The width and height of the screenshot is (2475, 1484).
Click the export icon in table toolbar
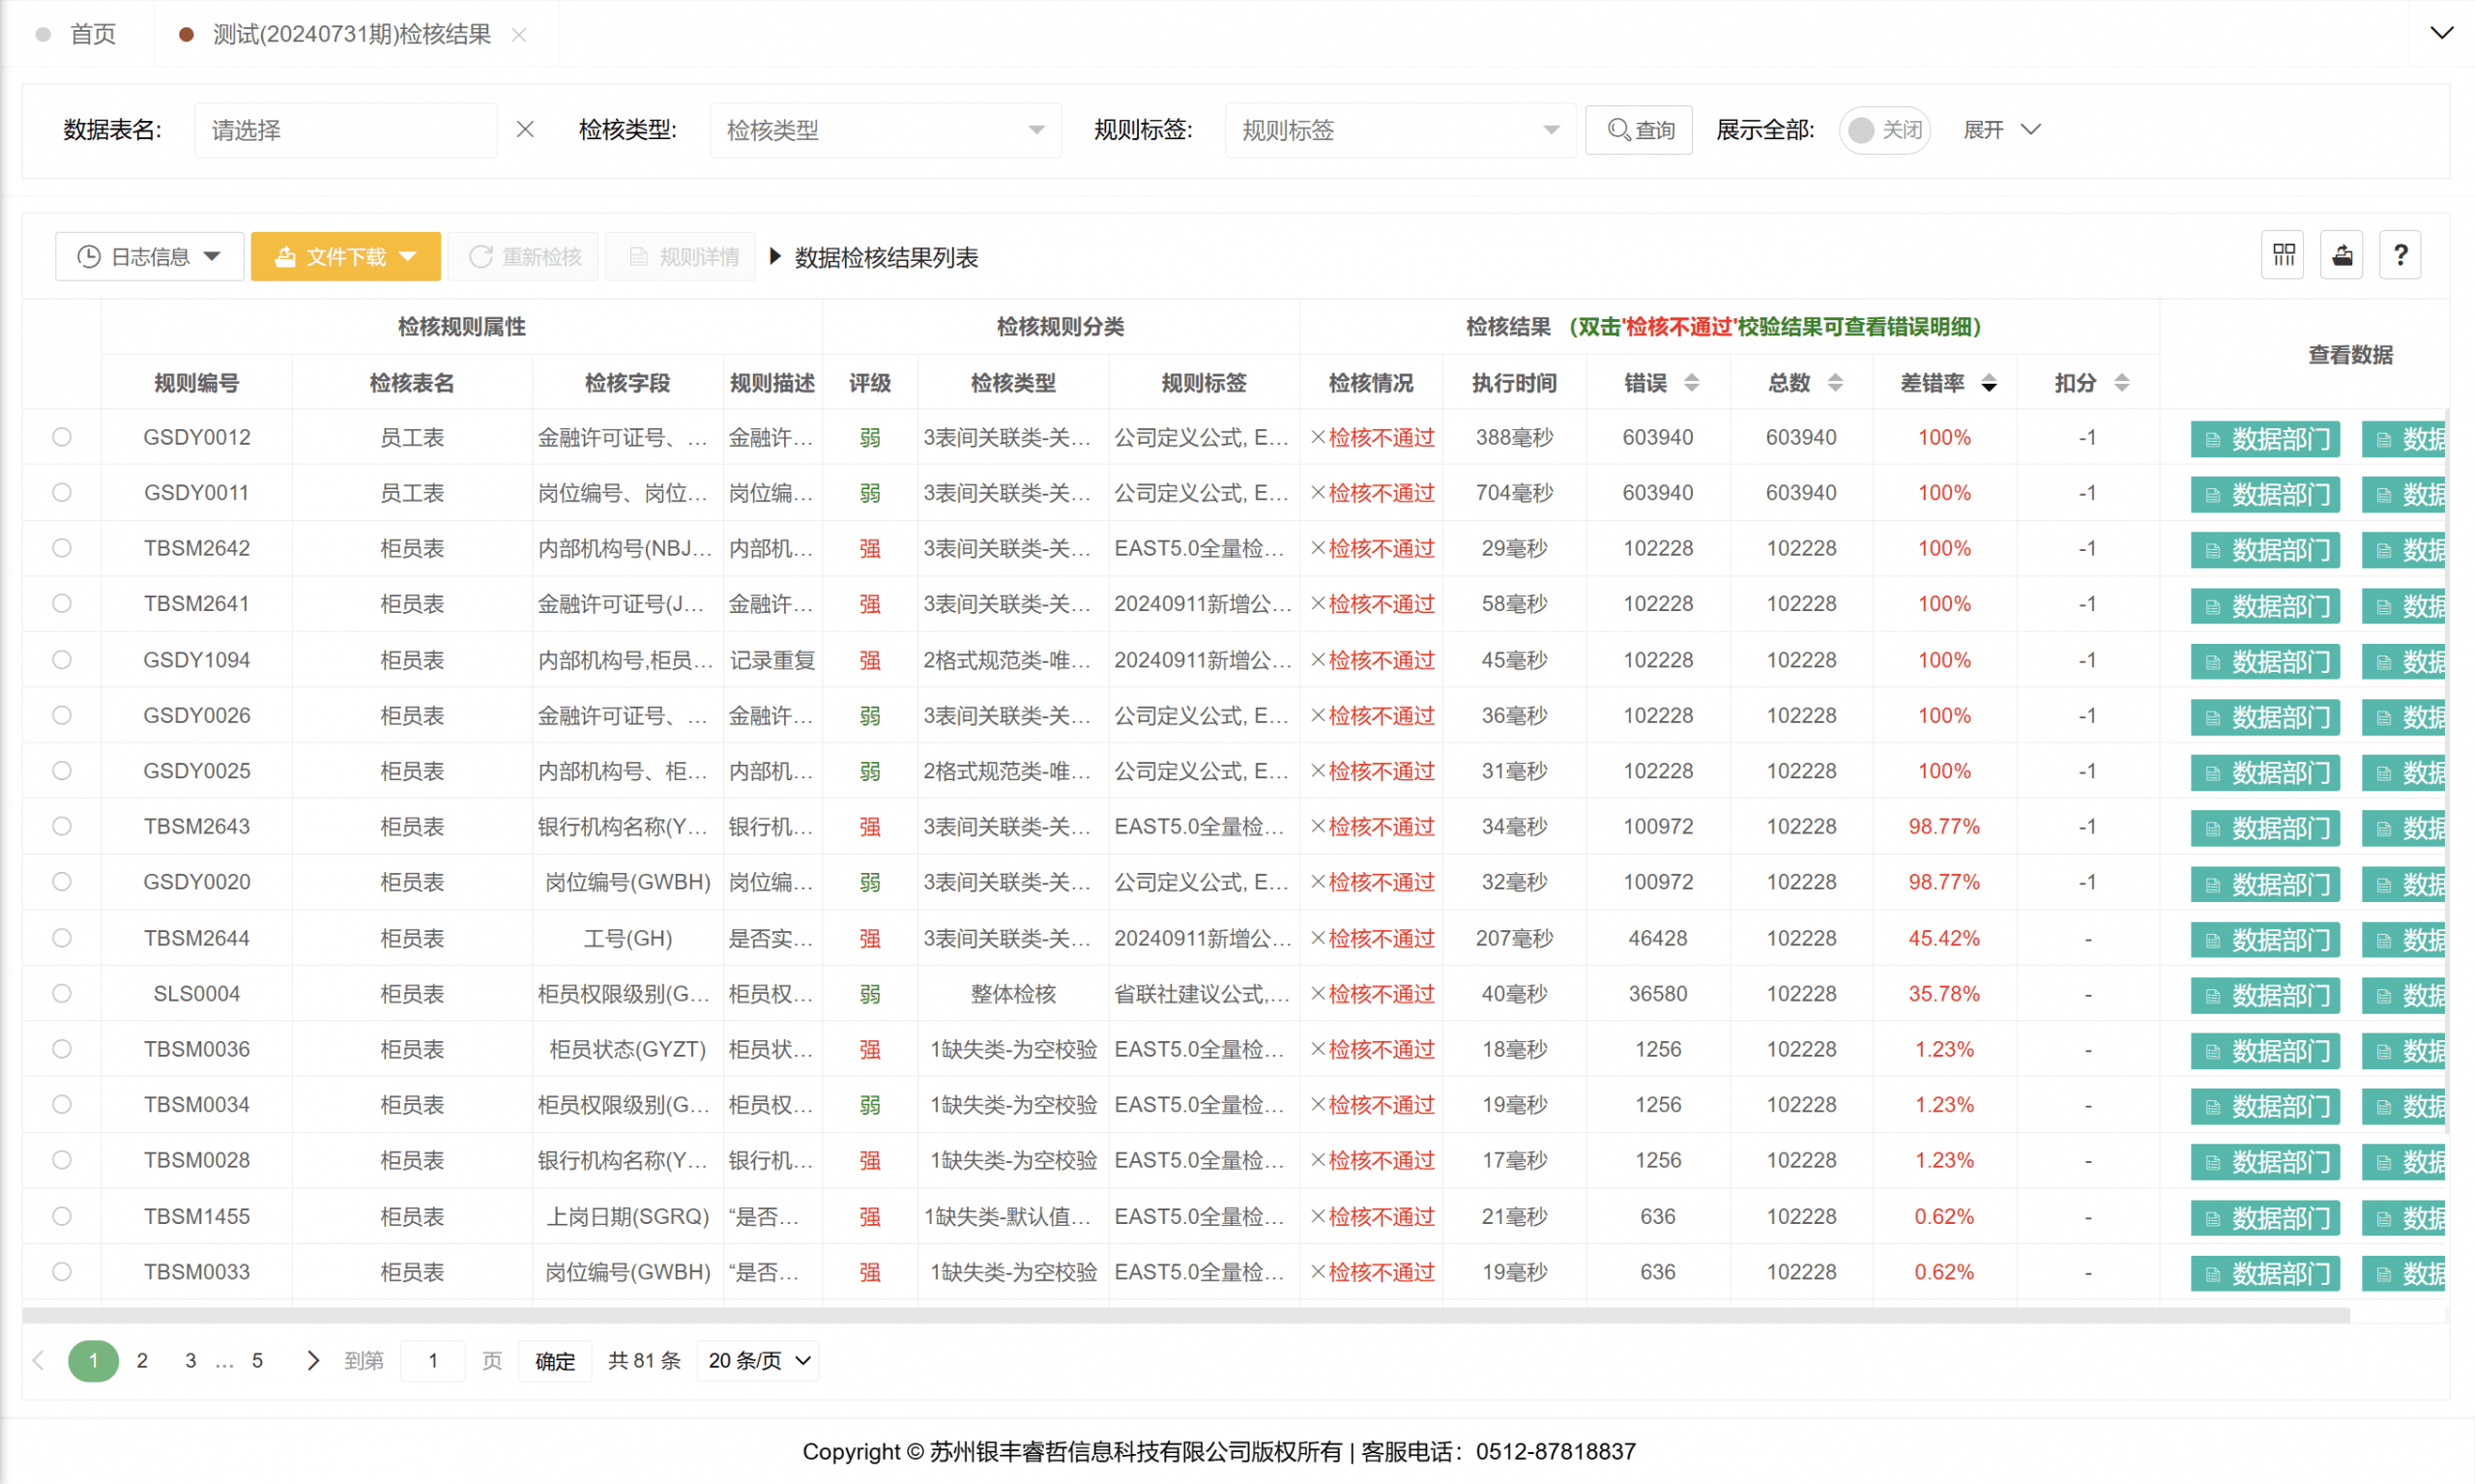pyautogui.click(x=2341, y=256)
